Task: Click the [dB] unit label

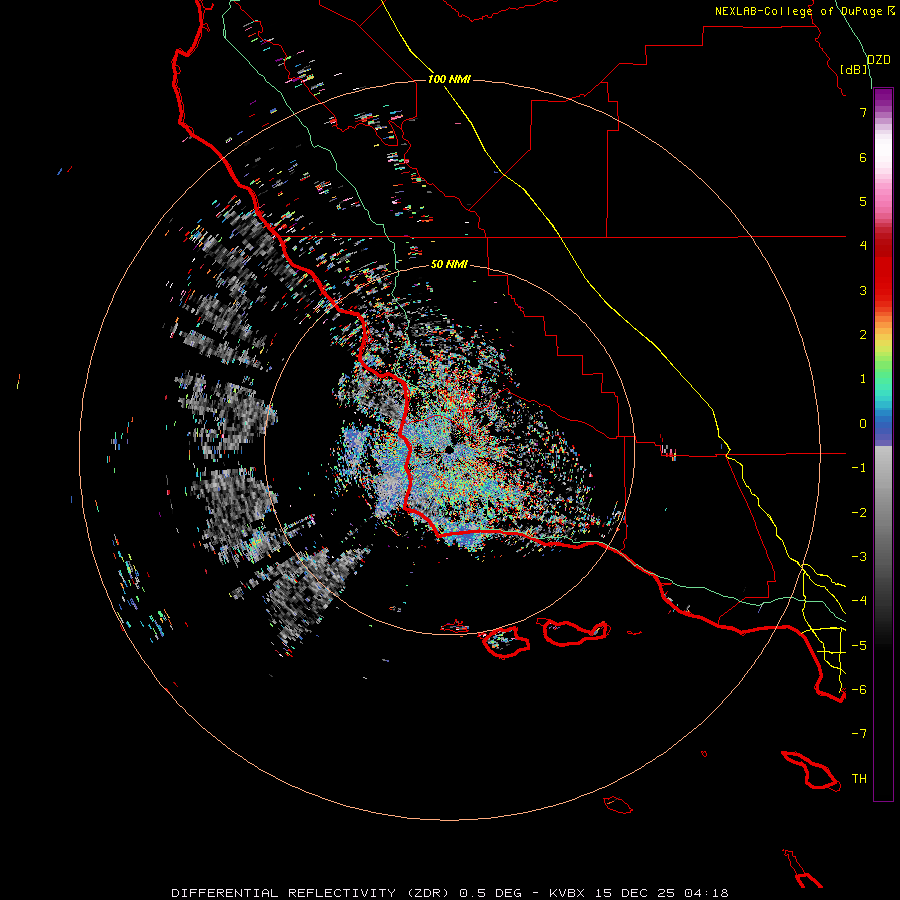Action: pos(854,69)
